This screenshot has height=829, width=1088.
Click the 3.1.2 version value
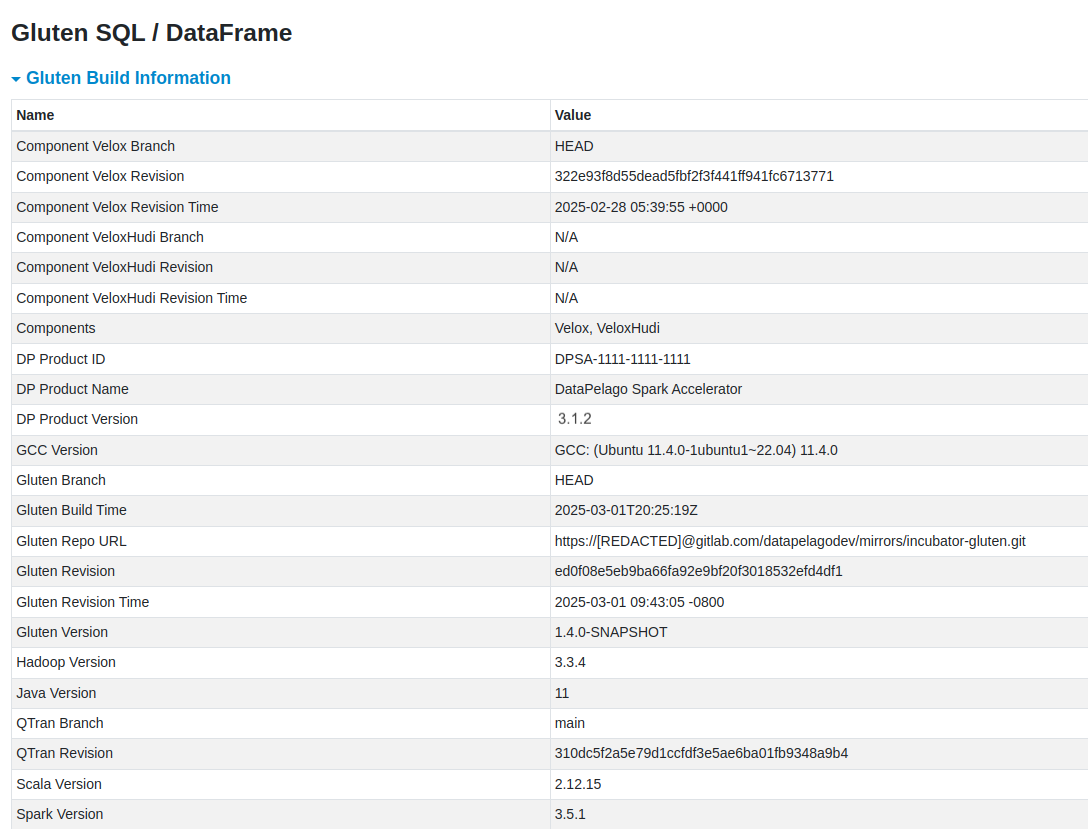575,419
